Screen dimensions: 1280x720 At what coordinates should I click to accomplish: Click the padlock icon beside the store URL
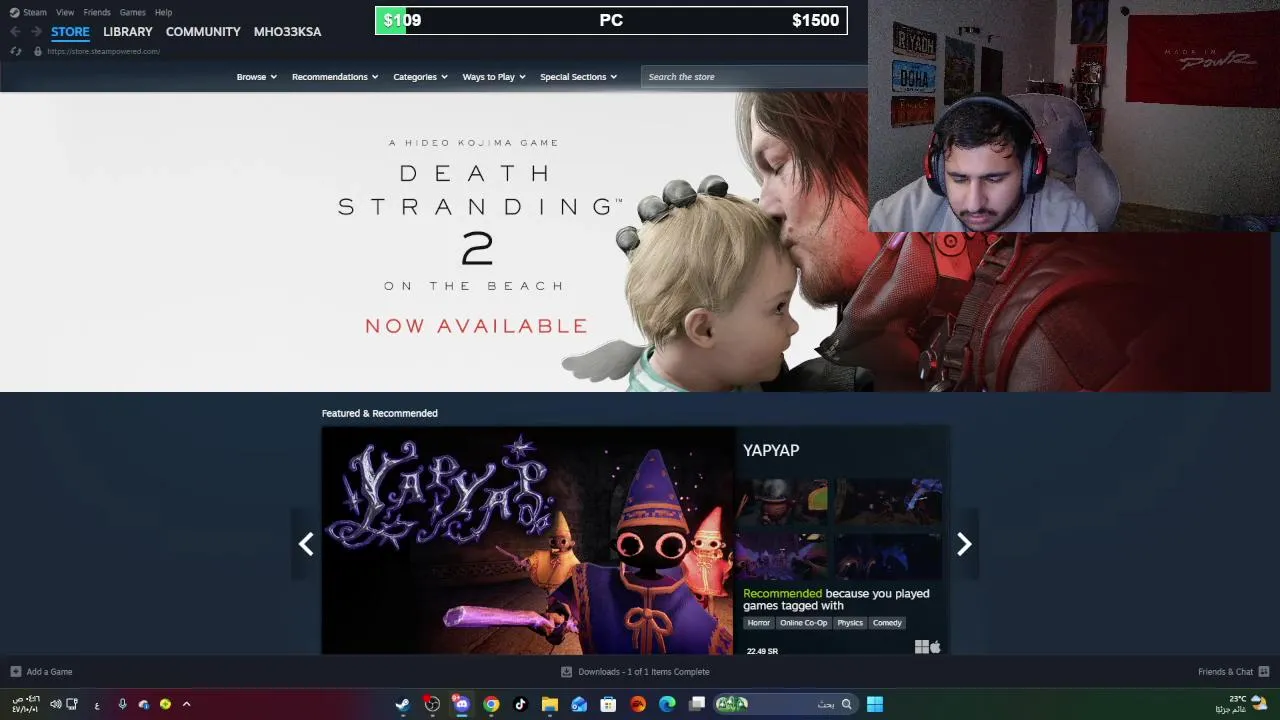click(x=38, y=51)
